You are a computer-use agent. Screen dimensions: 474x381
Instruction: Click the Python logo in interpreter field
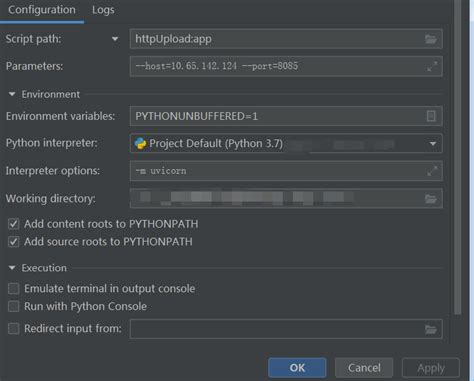point(140,143)
